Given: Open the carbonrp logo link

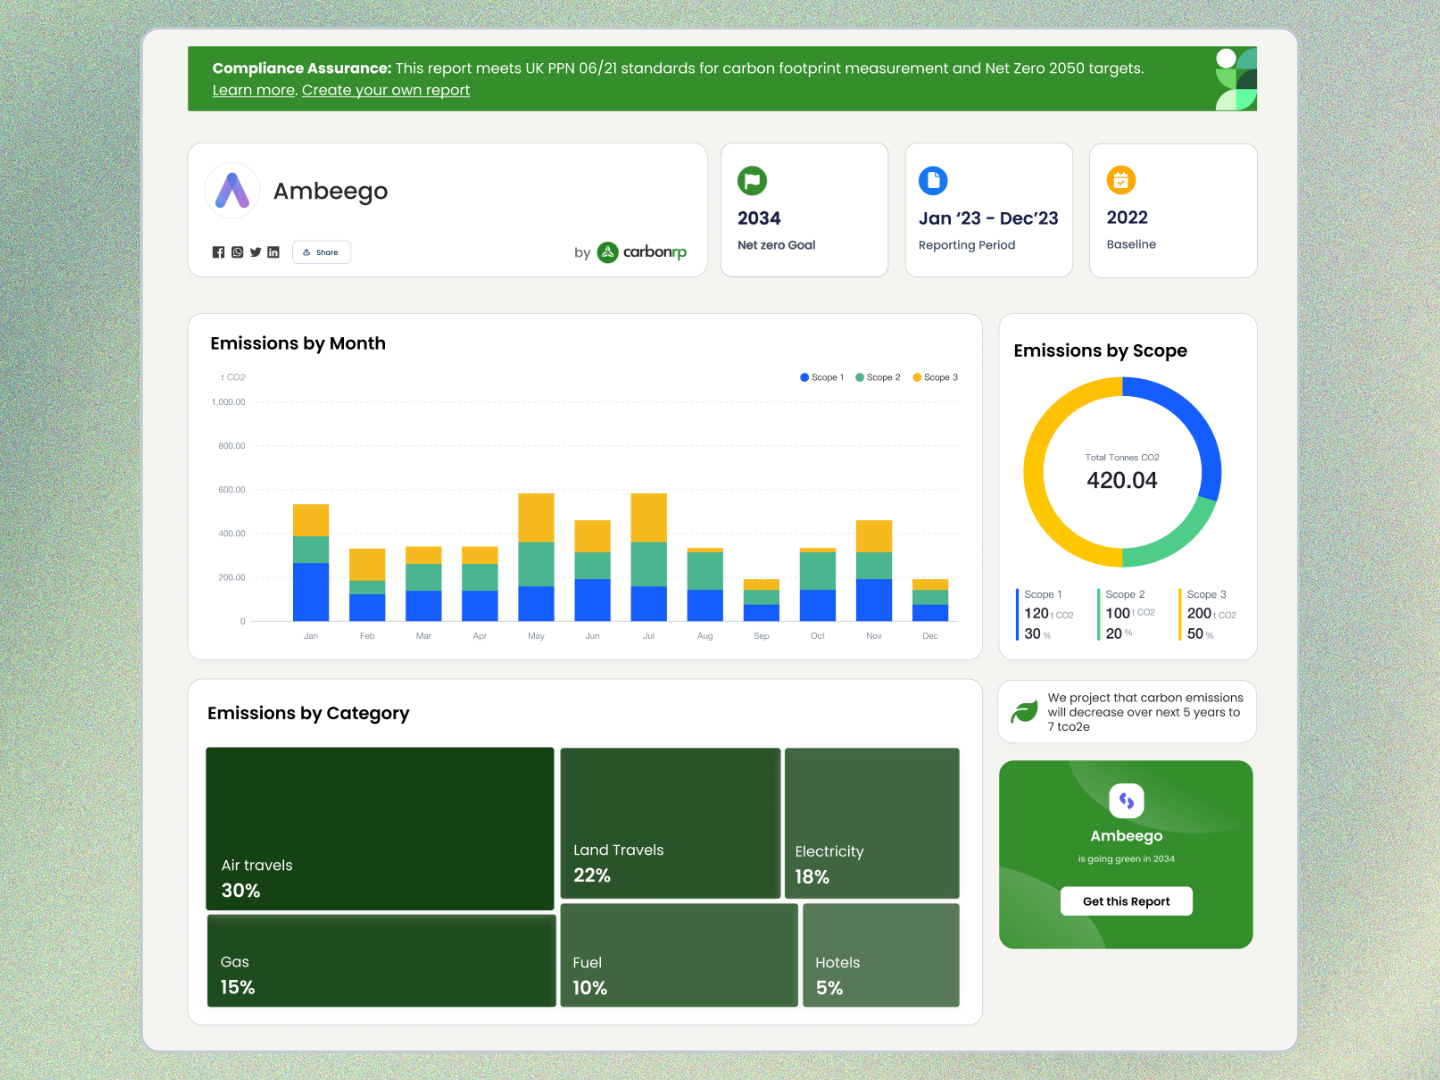Looking at the screenshot, I should coord(642,252).
